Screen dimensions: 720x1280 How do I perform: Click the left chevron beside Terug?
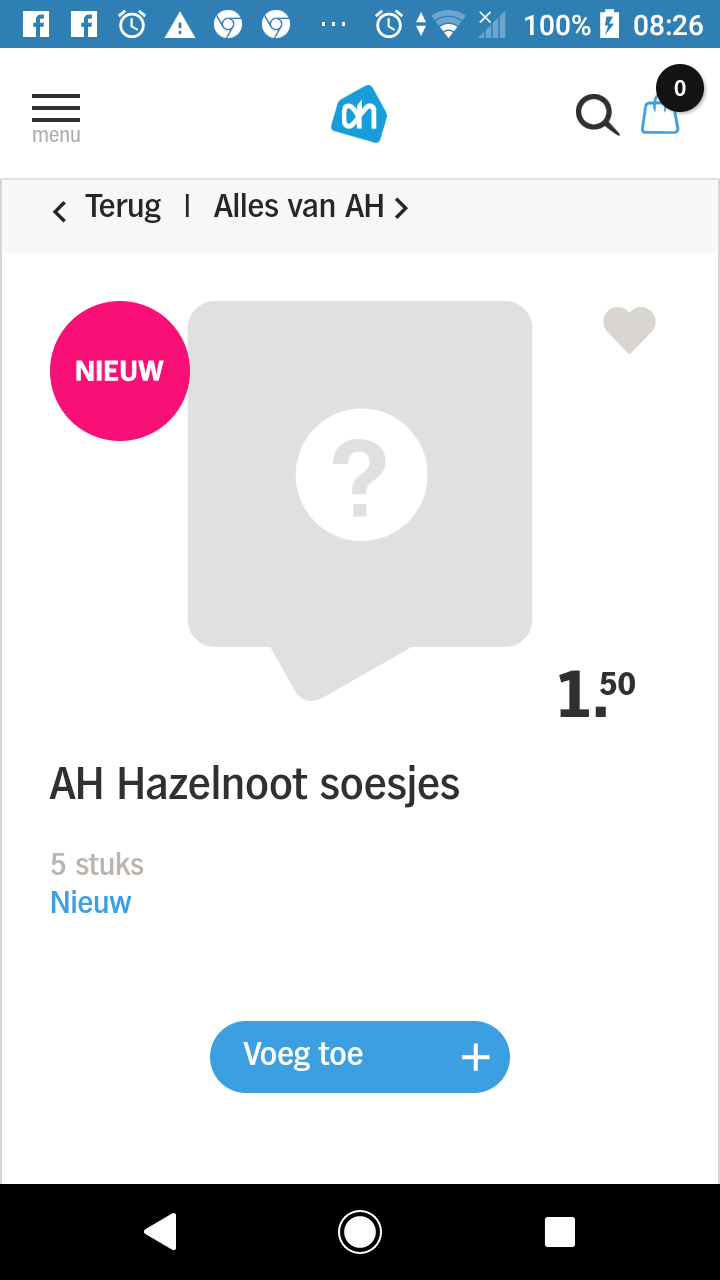(60, 211)
